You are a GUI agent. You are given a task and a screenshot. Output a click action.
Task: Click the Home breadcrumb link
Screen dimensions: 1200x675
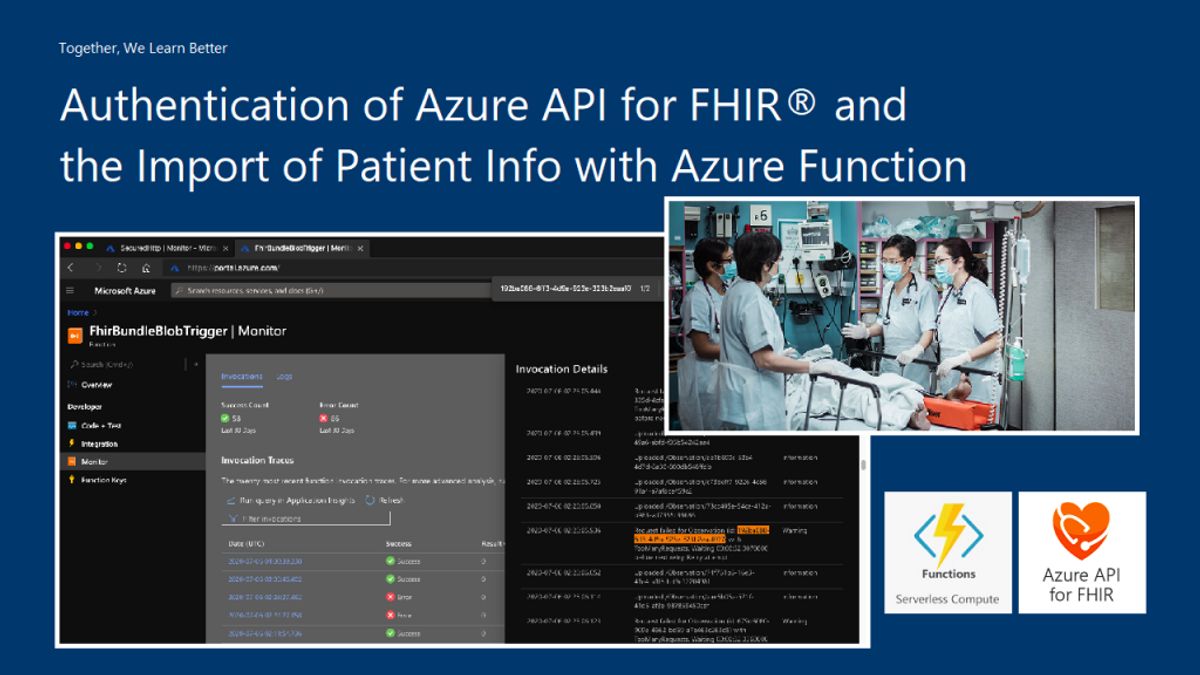[76, 313]
